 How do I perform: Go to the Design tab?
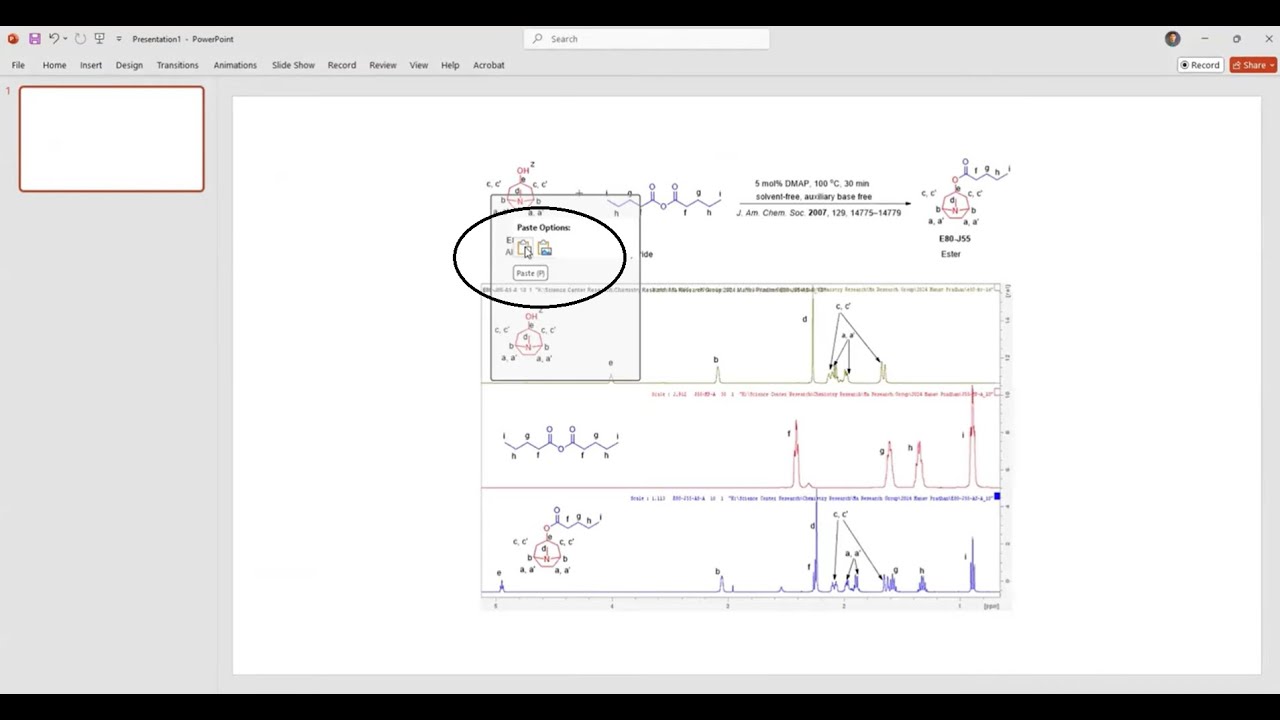click(x=129, y=65)
